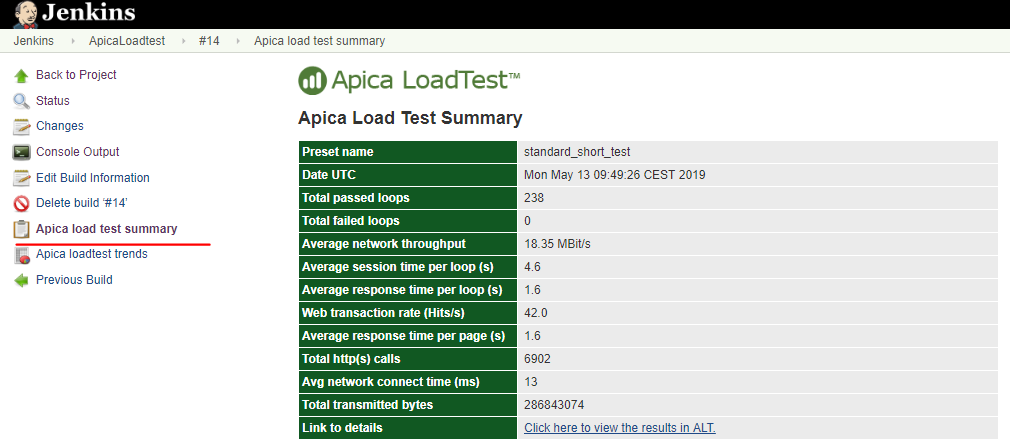
Task: Click Jenkins breadcrumb item
Action: (x=33, y=41)
